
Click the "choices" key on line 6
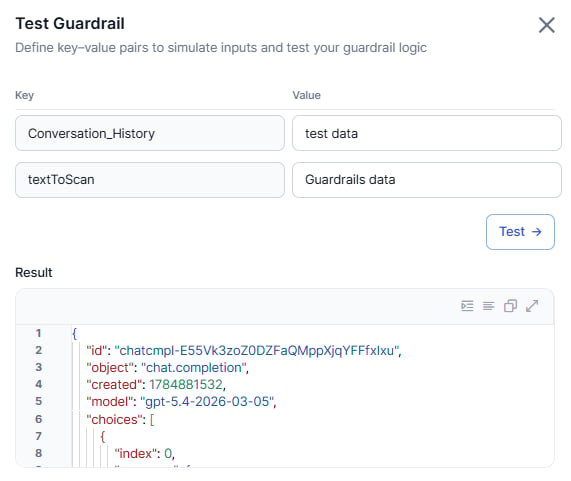pos(114,419)
